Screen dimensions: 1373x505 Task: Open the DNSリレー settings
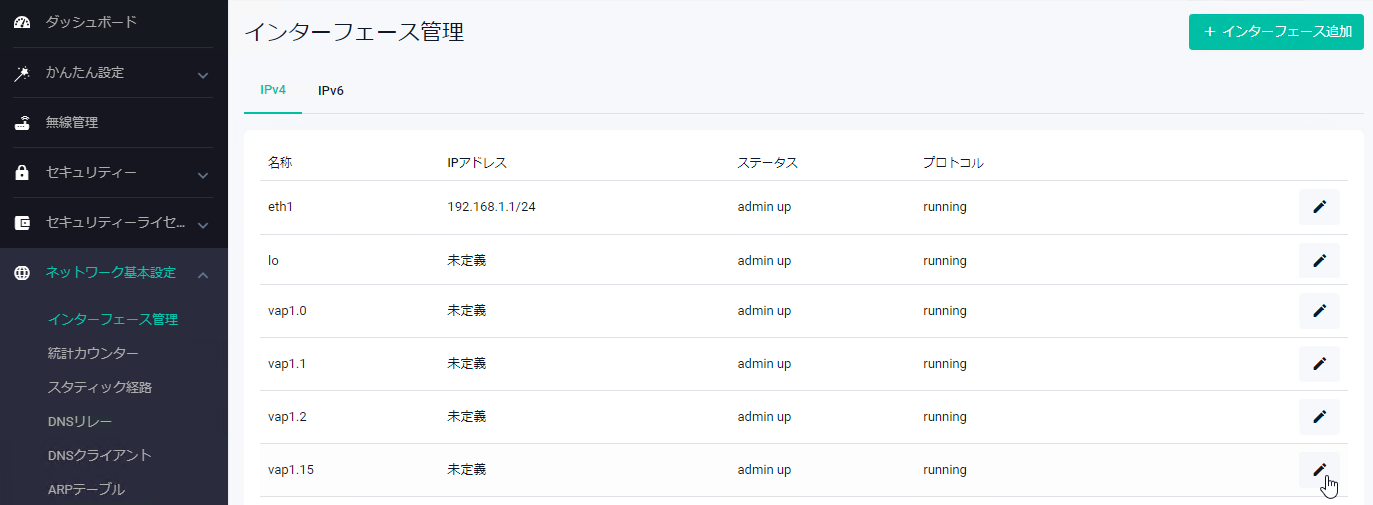coord(80,421)
